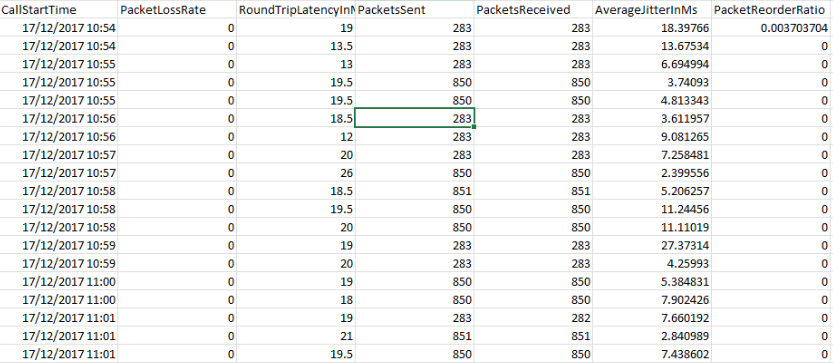
Task: Click PacketsReceived 851 in the 2.840989 jitter row
Action: pos(533,335)
